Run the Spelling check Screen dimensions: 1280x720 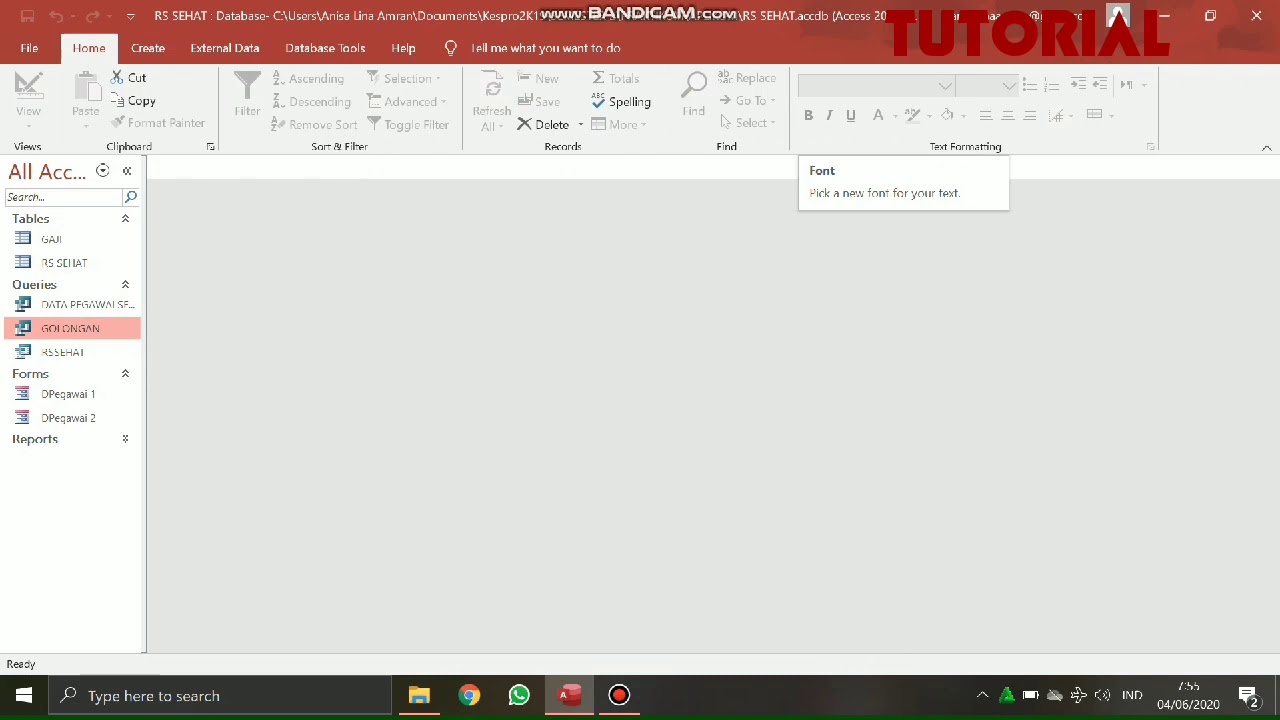tap(621, 101)
